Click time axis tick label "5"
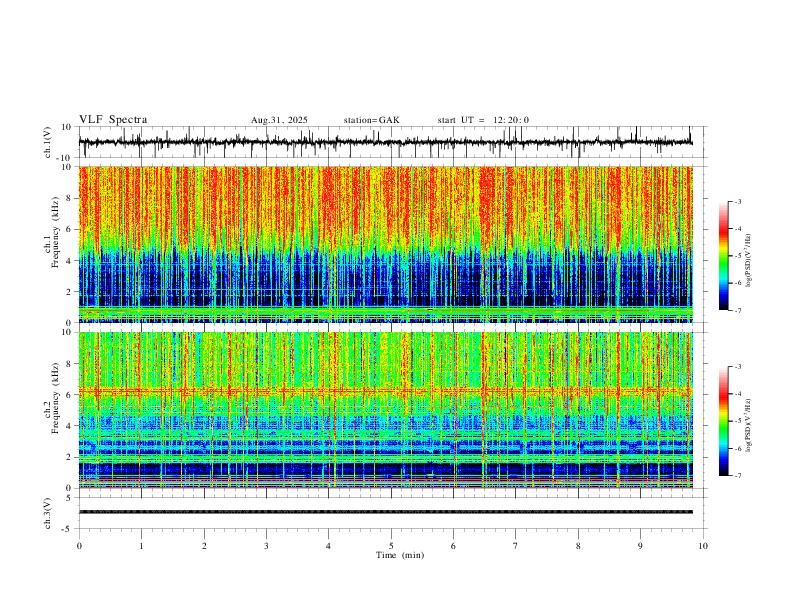792x612 pixels. point(391,546)
